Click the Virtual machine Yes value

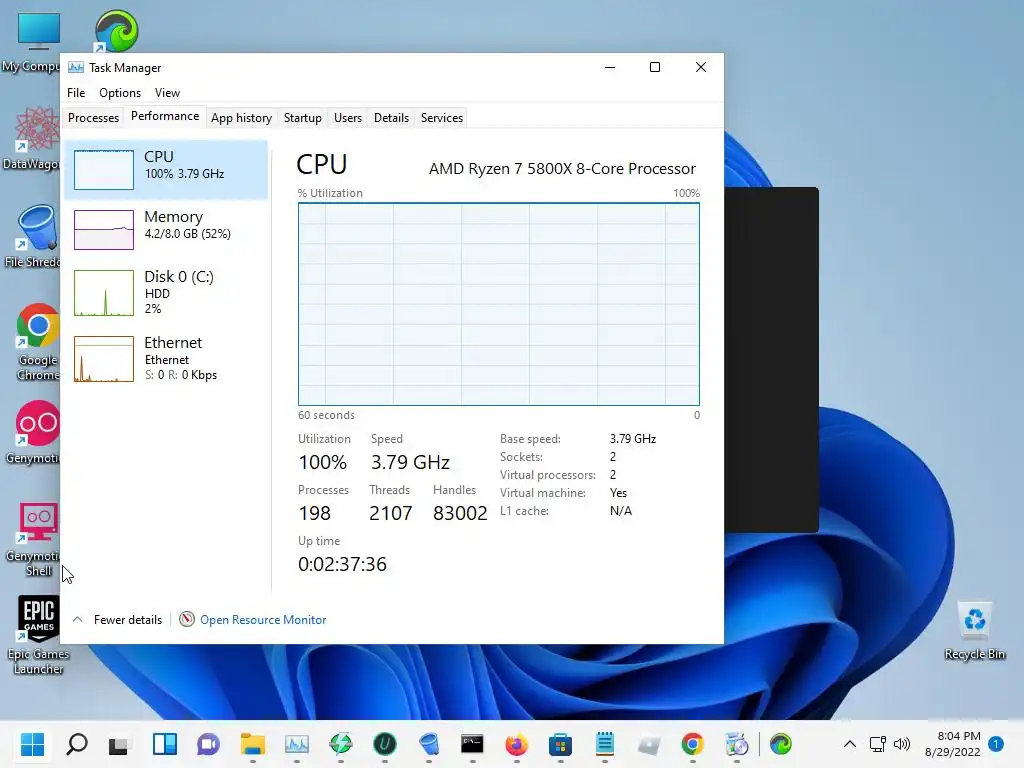(618, 493)
